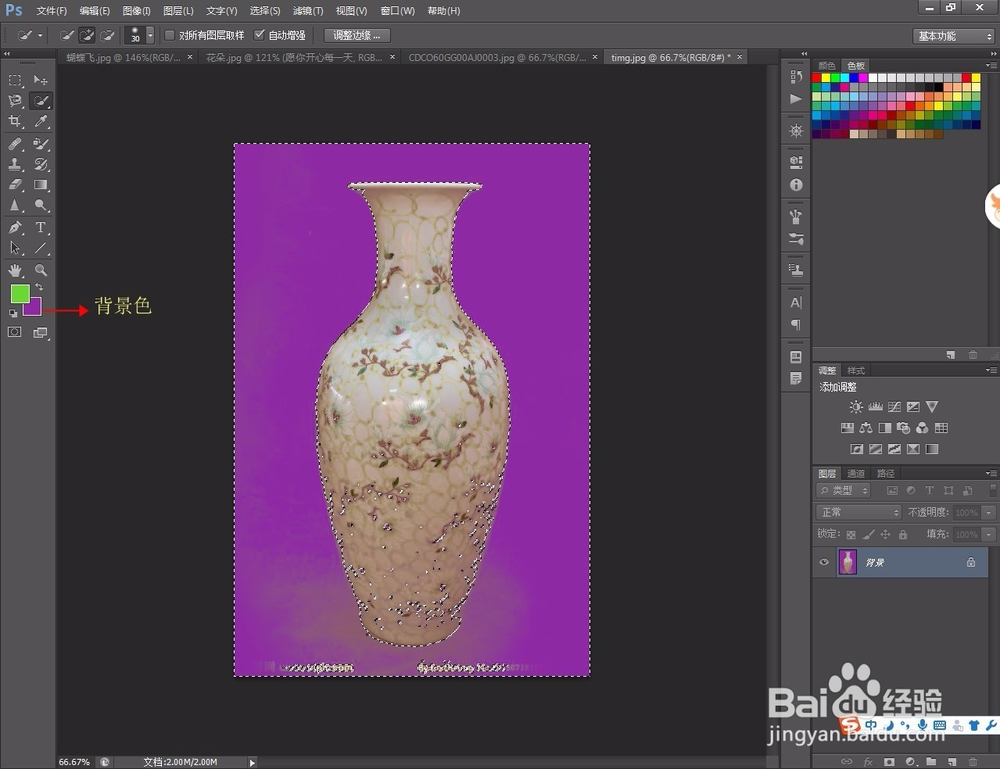
Task: Select the Path Selection tool
Action: pyautogui.click(x=15, y=248)
